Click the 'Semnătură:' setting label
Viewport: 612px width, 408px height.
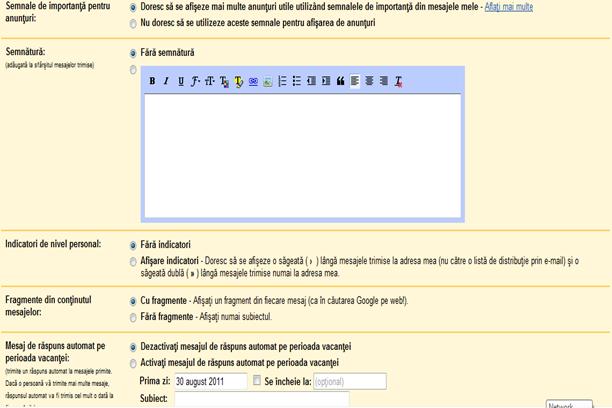click(25, 52)
